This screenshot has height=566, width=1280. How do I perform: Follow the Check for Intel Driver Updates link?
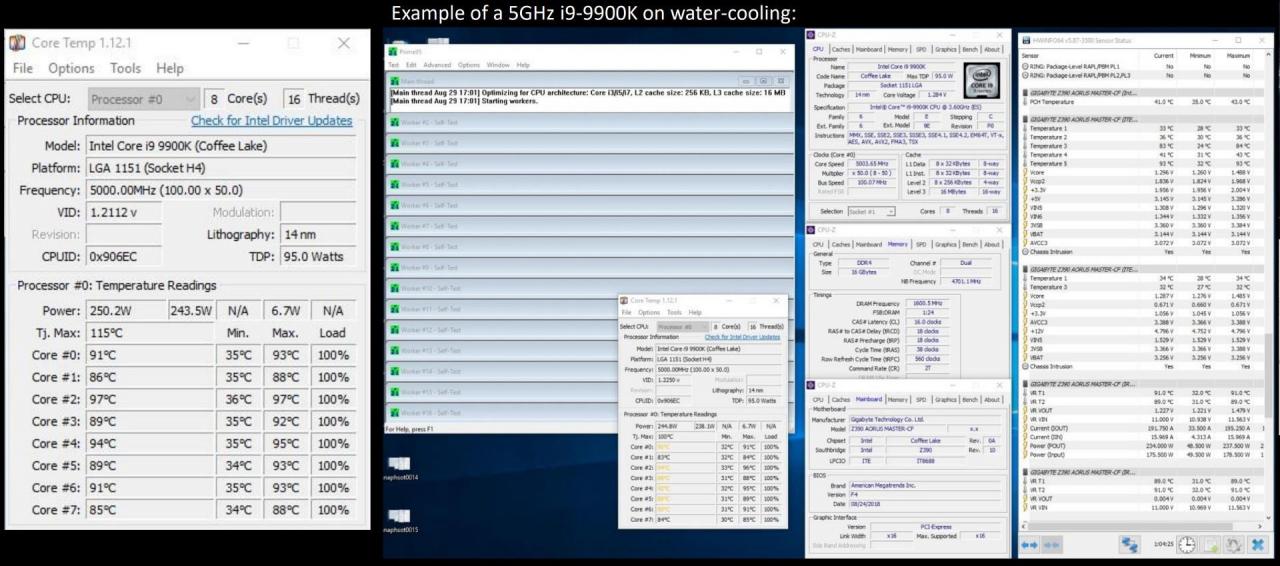(272, 121)
